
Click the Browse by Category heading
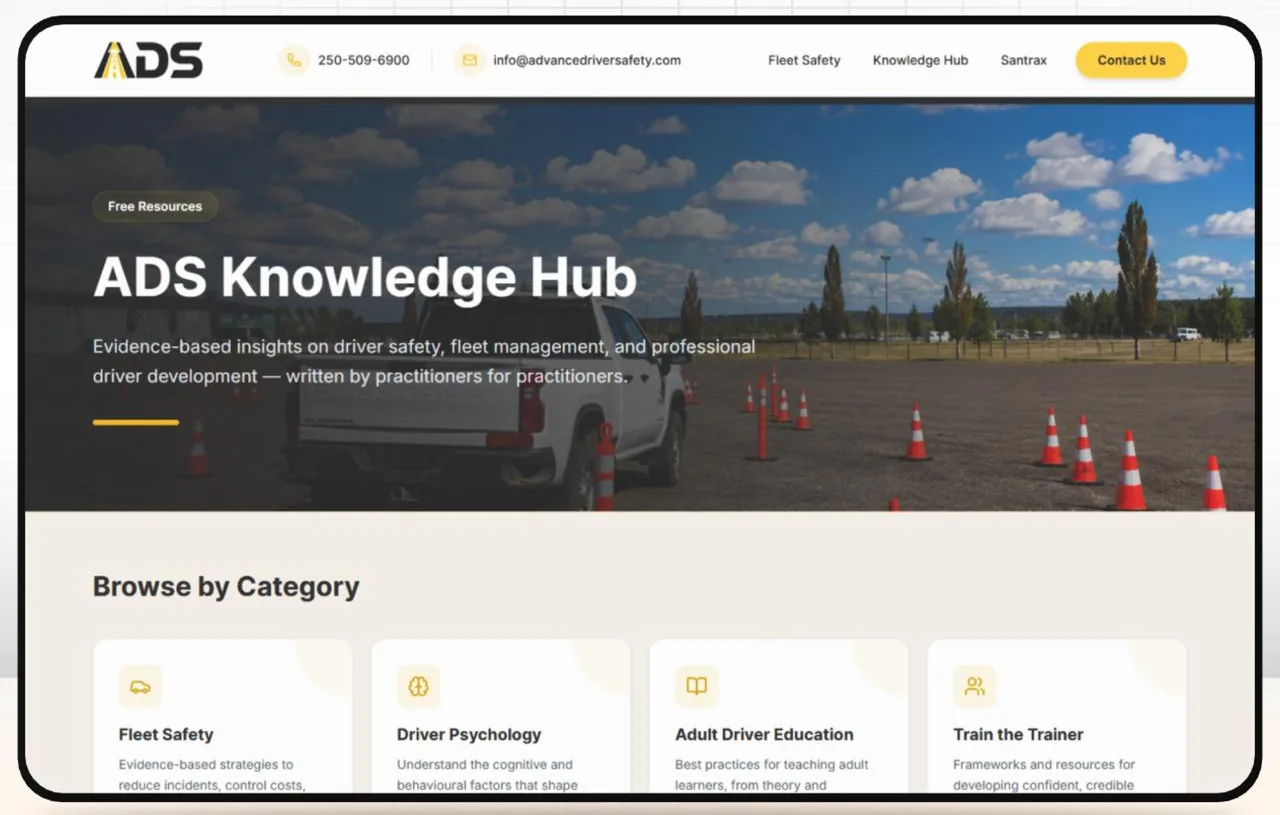click(226, 586)
